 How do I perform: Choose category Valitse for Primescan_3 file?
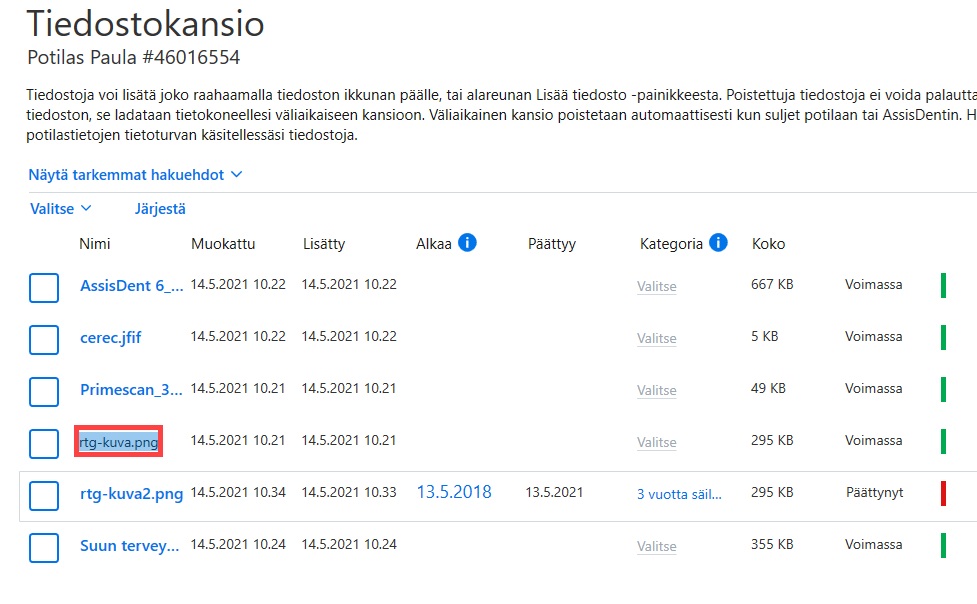656,390
